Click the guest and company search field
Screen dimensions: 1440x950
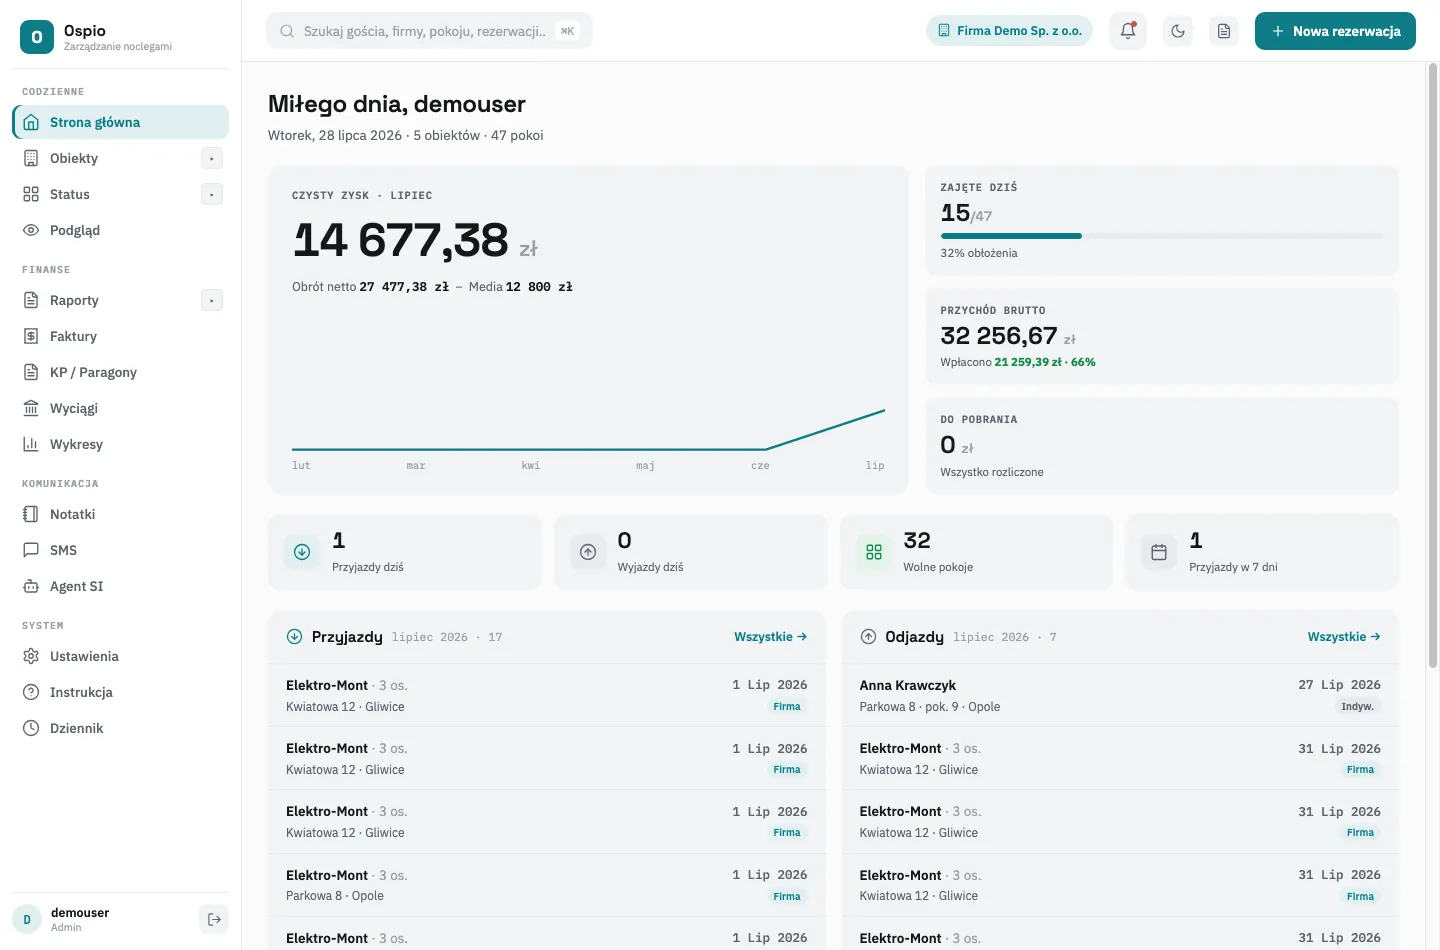coord(429,31)
